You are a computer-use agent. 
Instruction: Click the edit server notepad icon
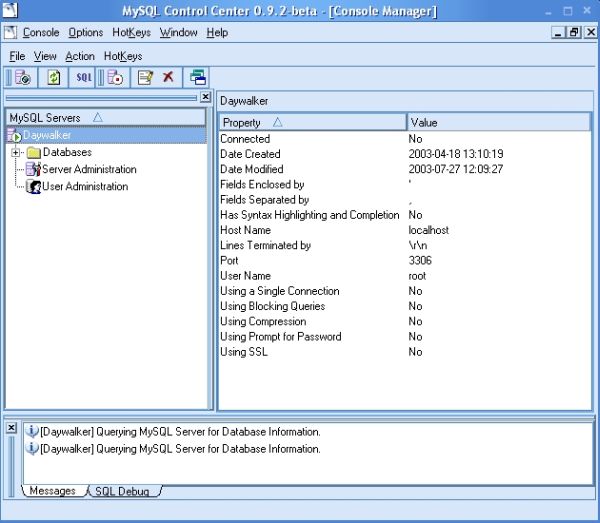(145, 77)
